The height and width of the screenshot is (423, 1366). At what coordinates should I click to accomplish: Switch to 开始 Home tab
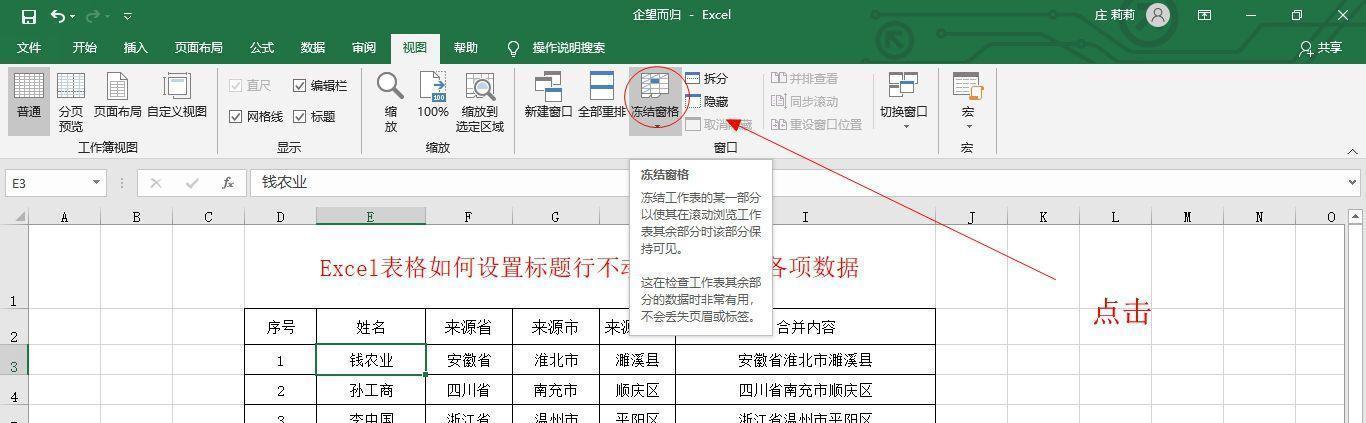[85, 48]
